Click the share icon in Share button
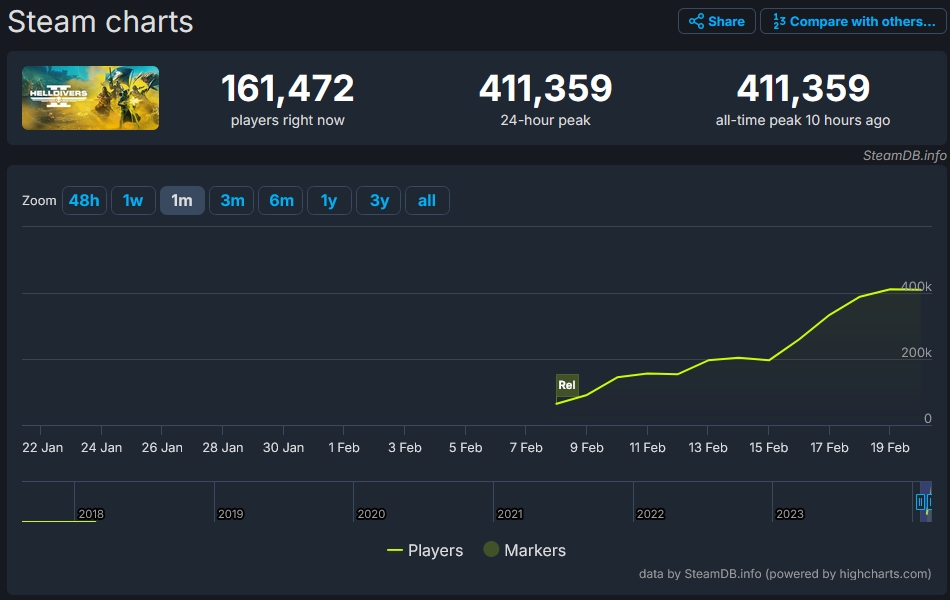 click(x=696, y=21)
